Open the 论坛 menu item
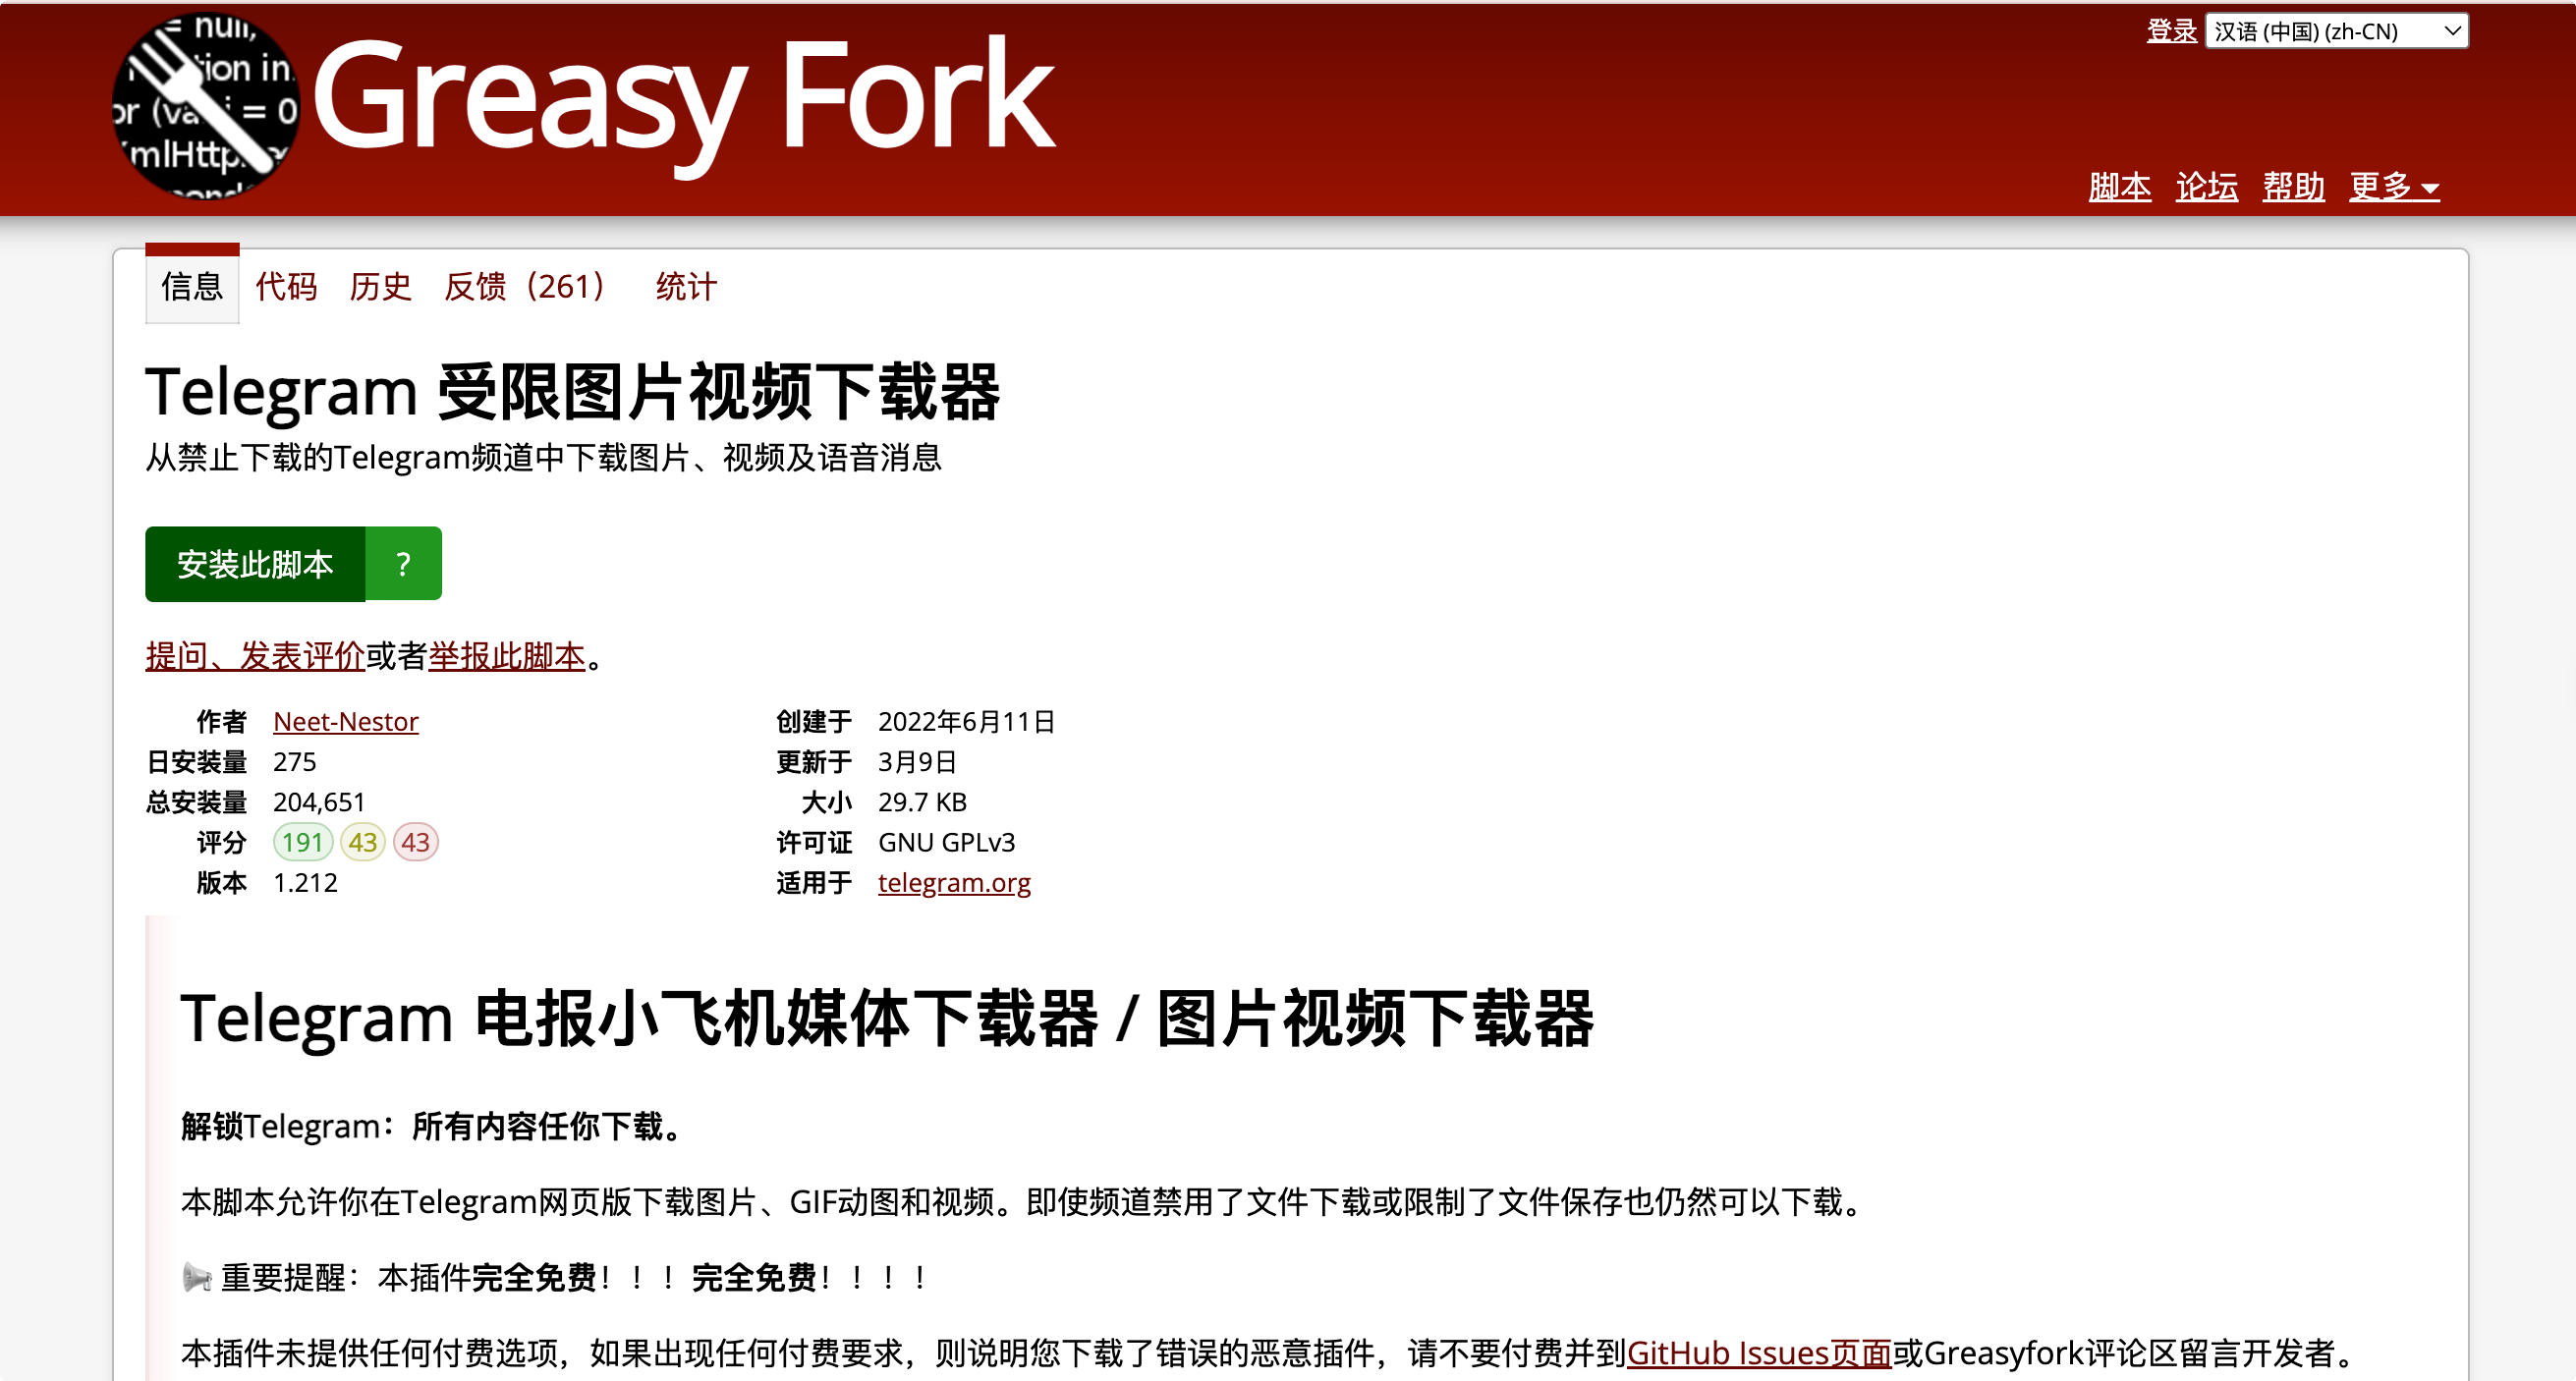Image resolution: width=2576 pixels, height=1381 pixels. pos(2206,187)
